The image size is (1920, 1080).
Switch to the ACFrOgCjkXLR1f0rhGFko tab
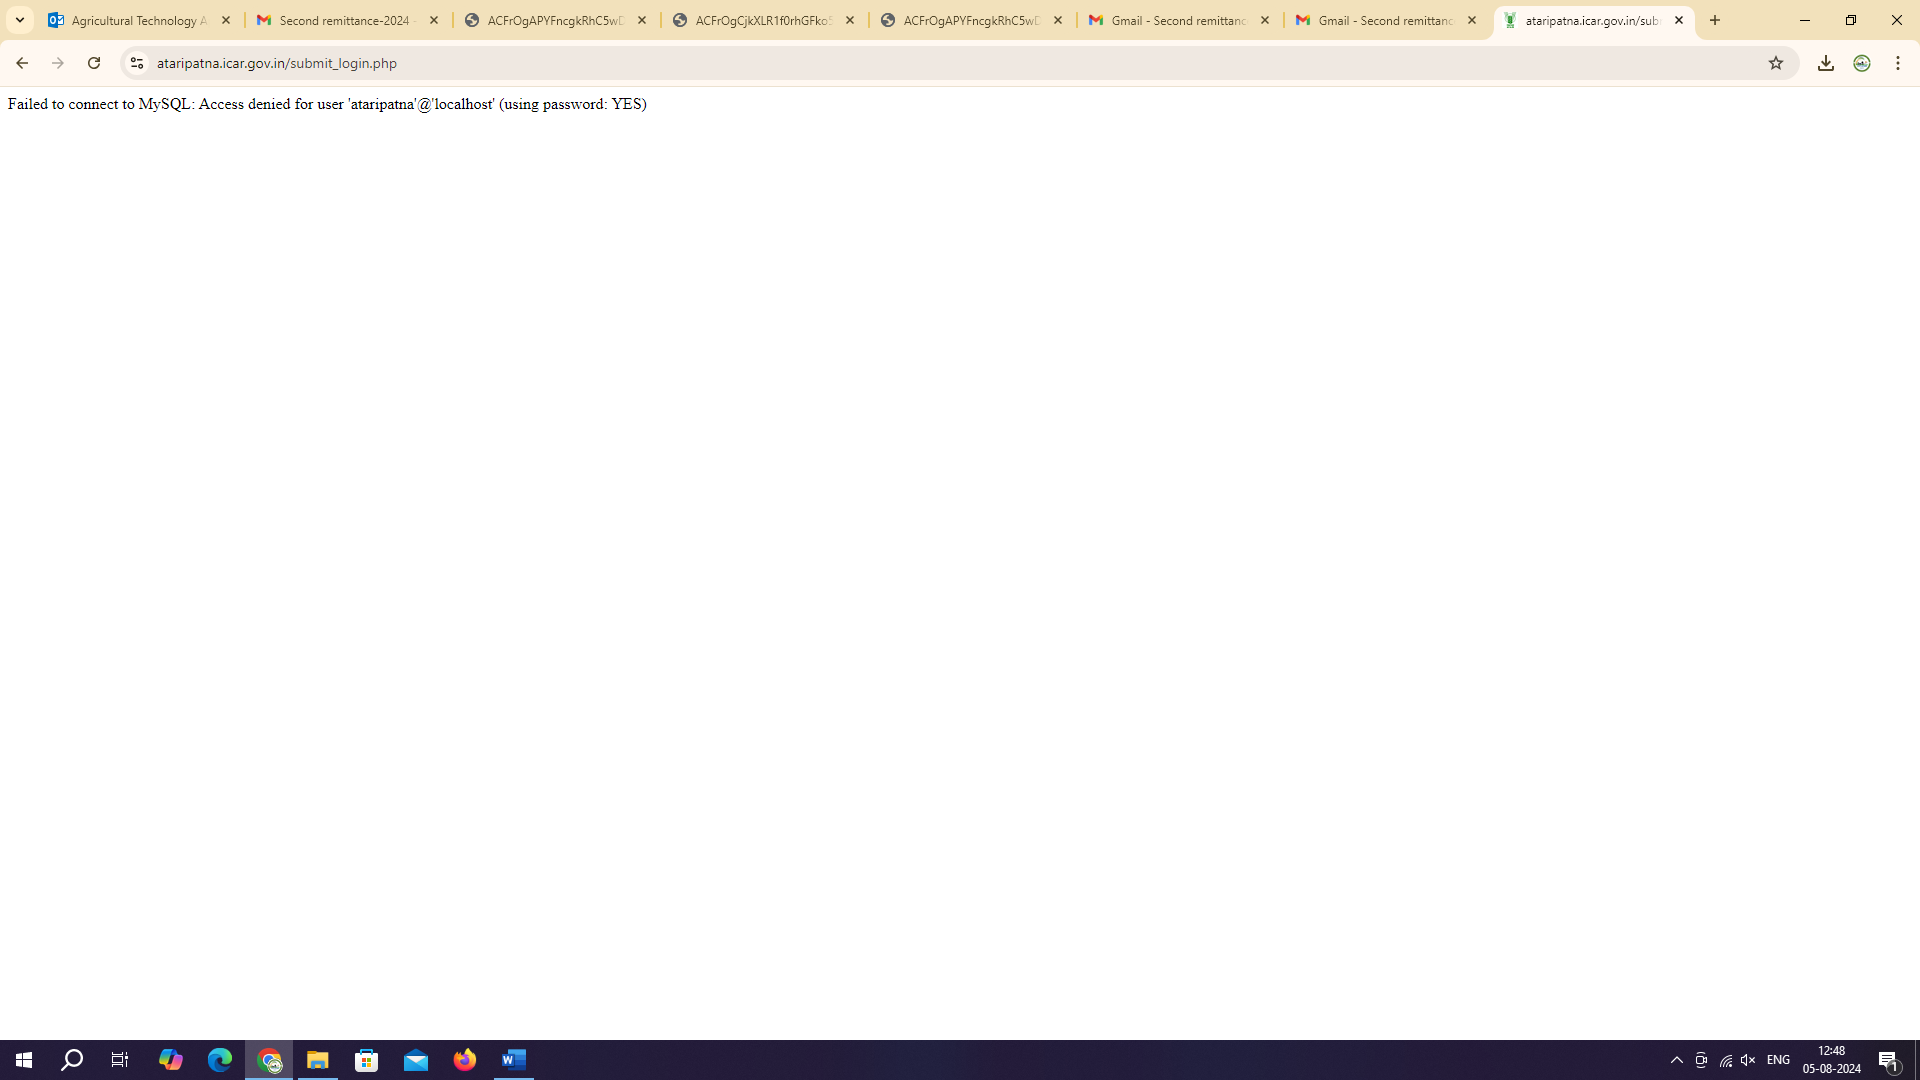click(x=764, y=20)
